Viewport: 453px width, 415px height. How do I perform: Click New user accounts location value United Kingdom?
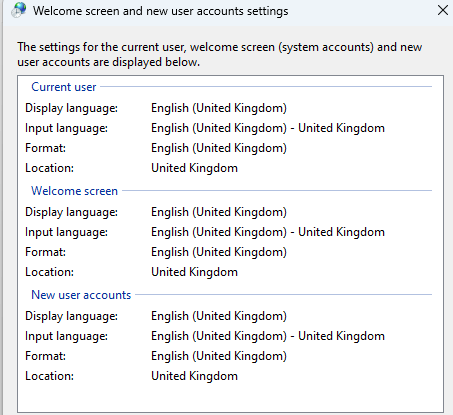pyautogui.click(x=194, y=376)
